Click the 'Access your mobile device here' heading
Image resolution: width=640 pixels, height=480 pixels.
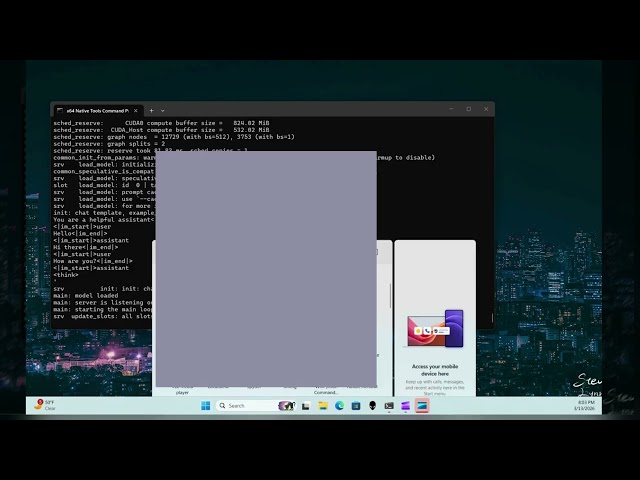435,370
